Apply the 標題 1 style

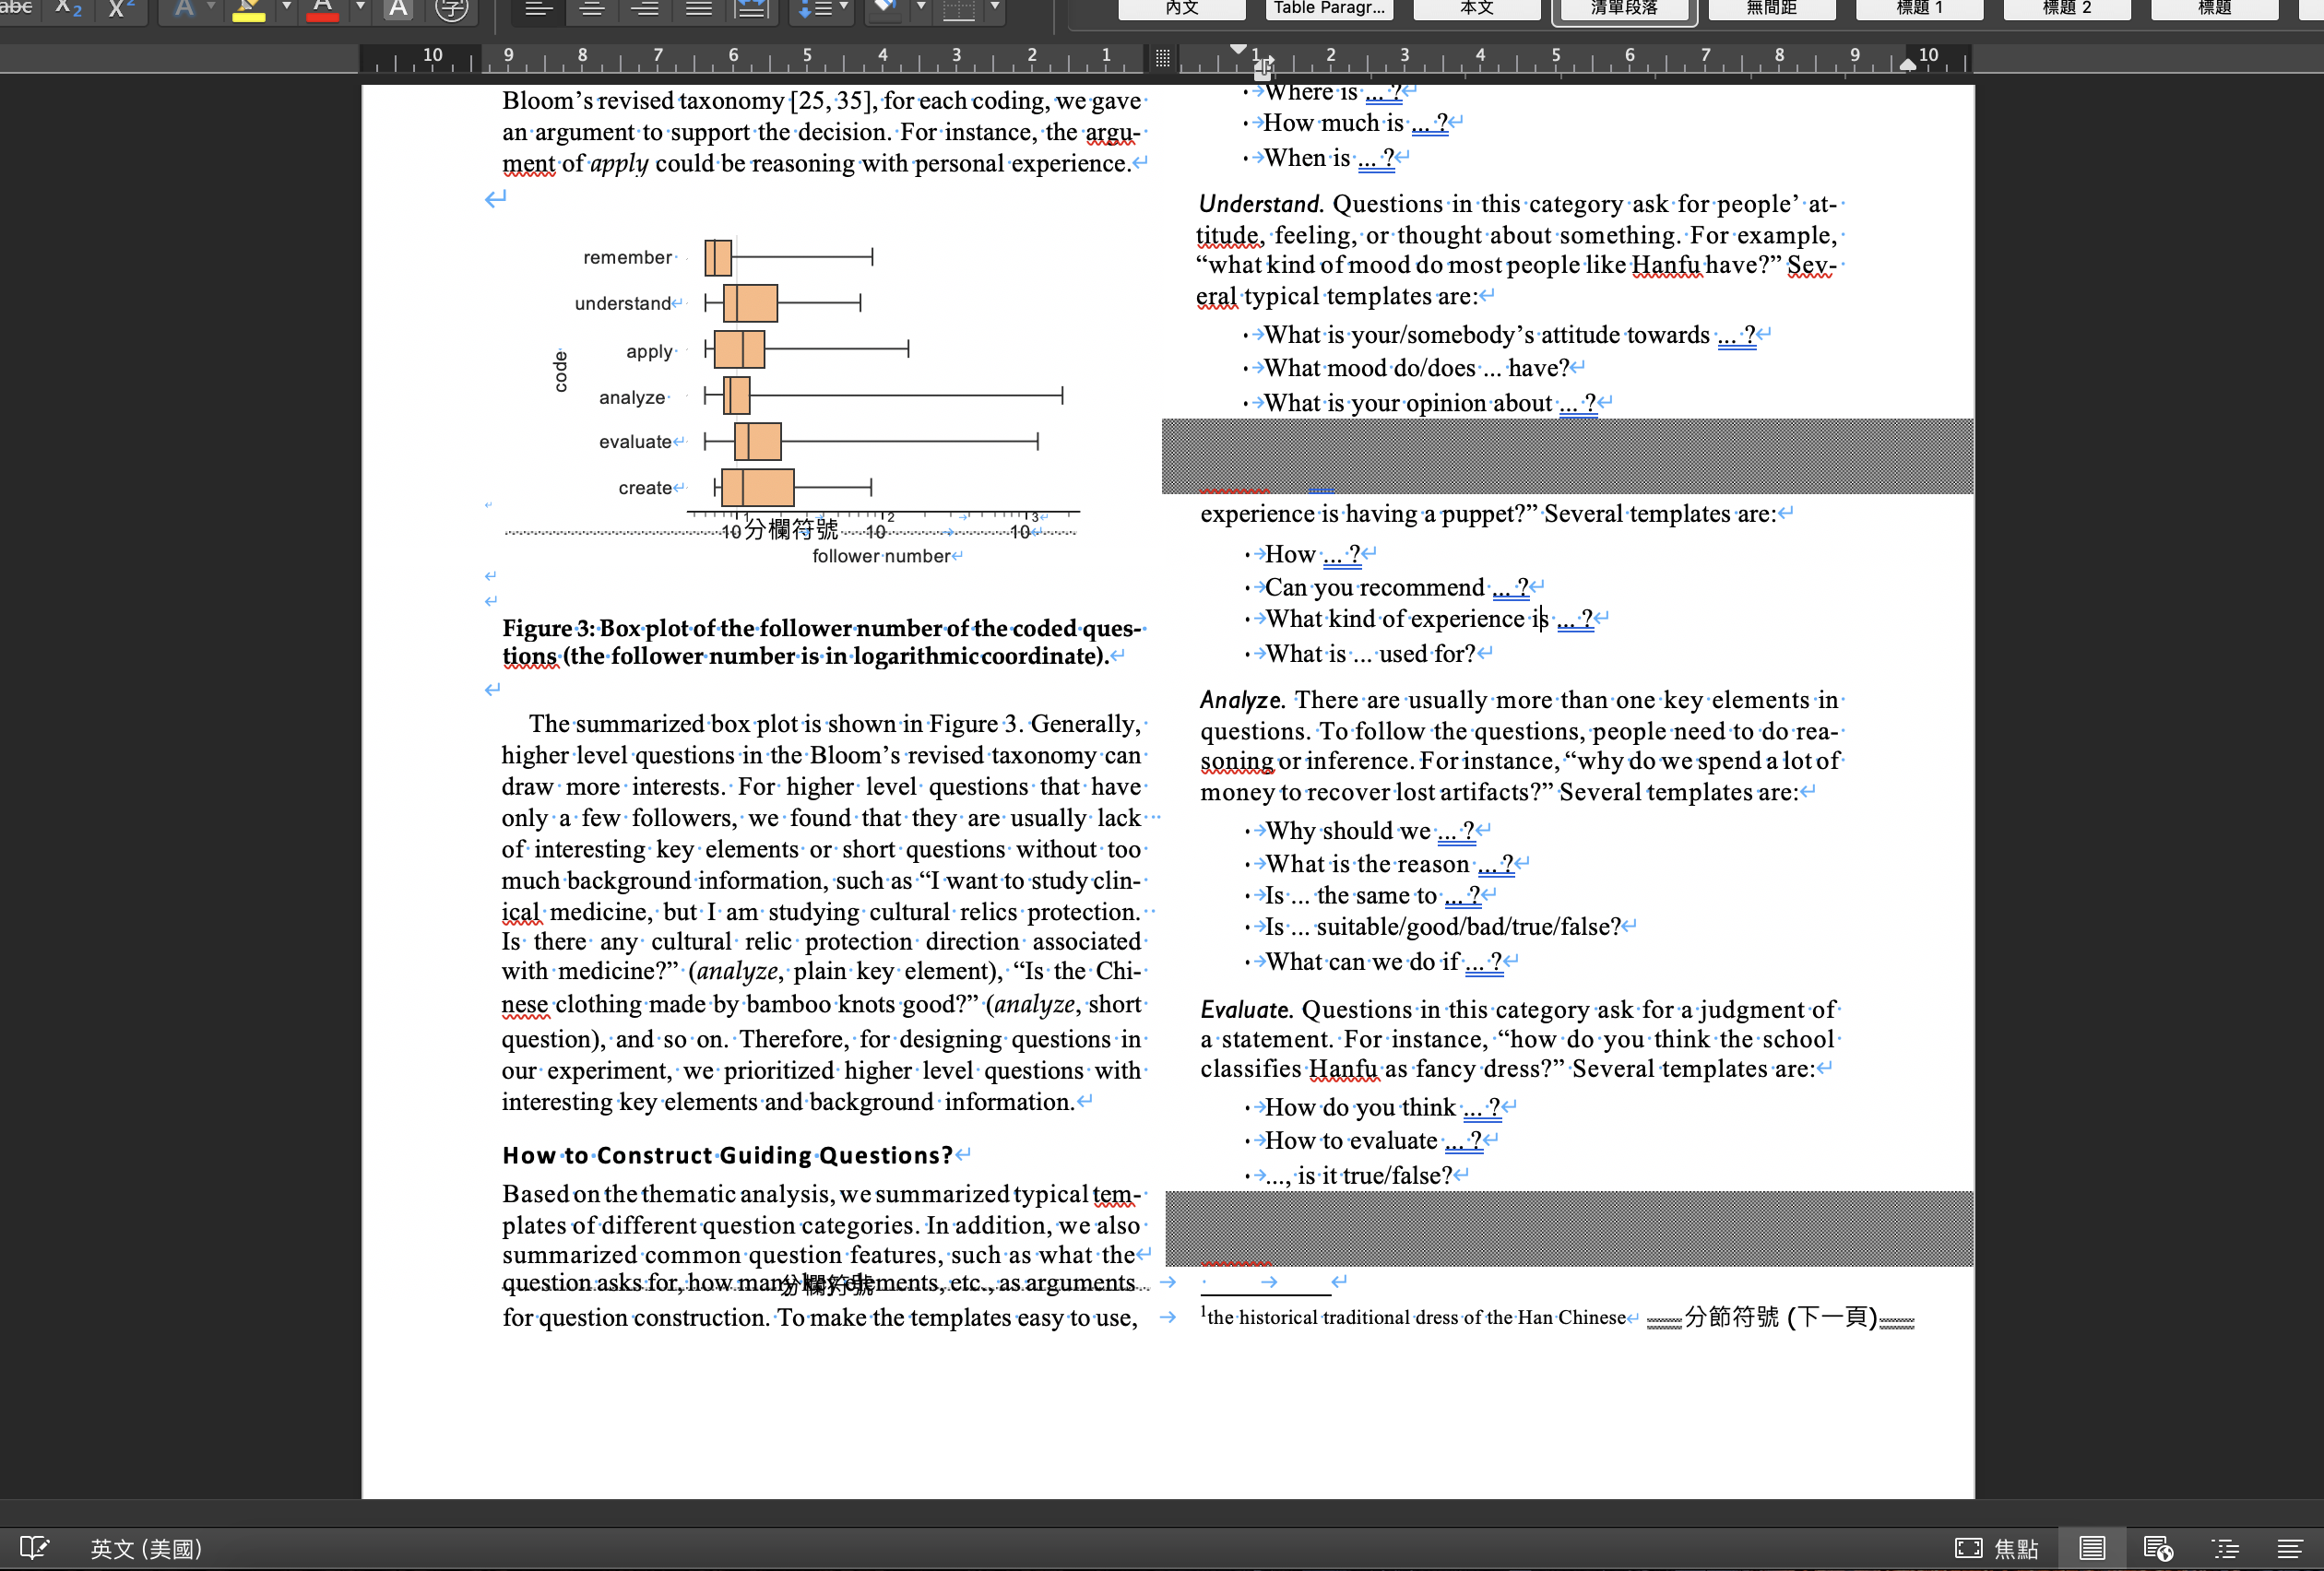tap(1919, 8)
